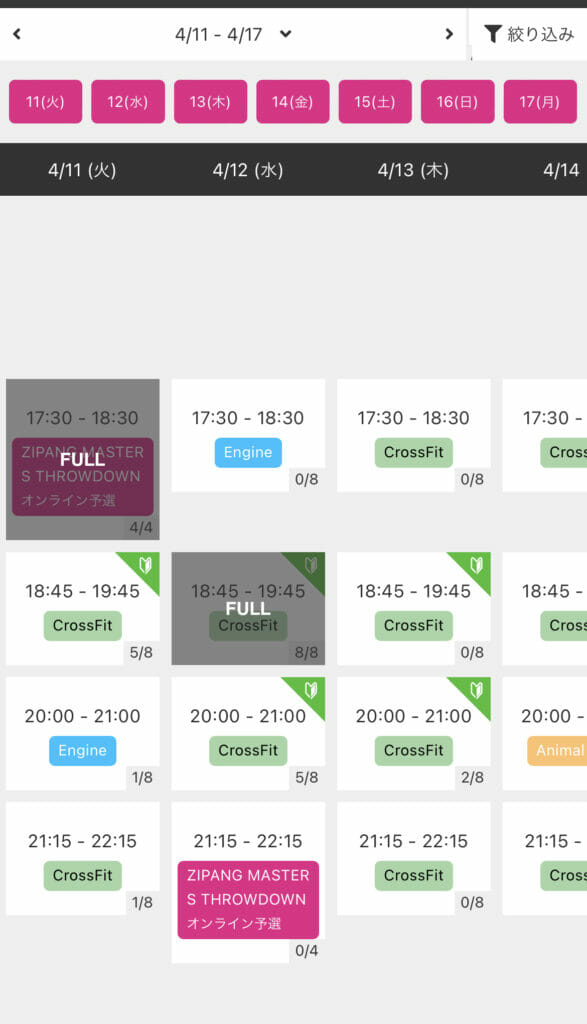Open the 絞り込み filter funnel icon
This screenshot has height=1024, width=587.
pos(493,33)
